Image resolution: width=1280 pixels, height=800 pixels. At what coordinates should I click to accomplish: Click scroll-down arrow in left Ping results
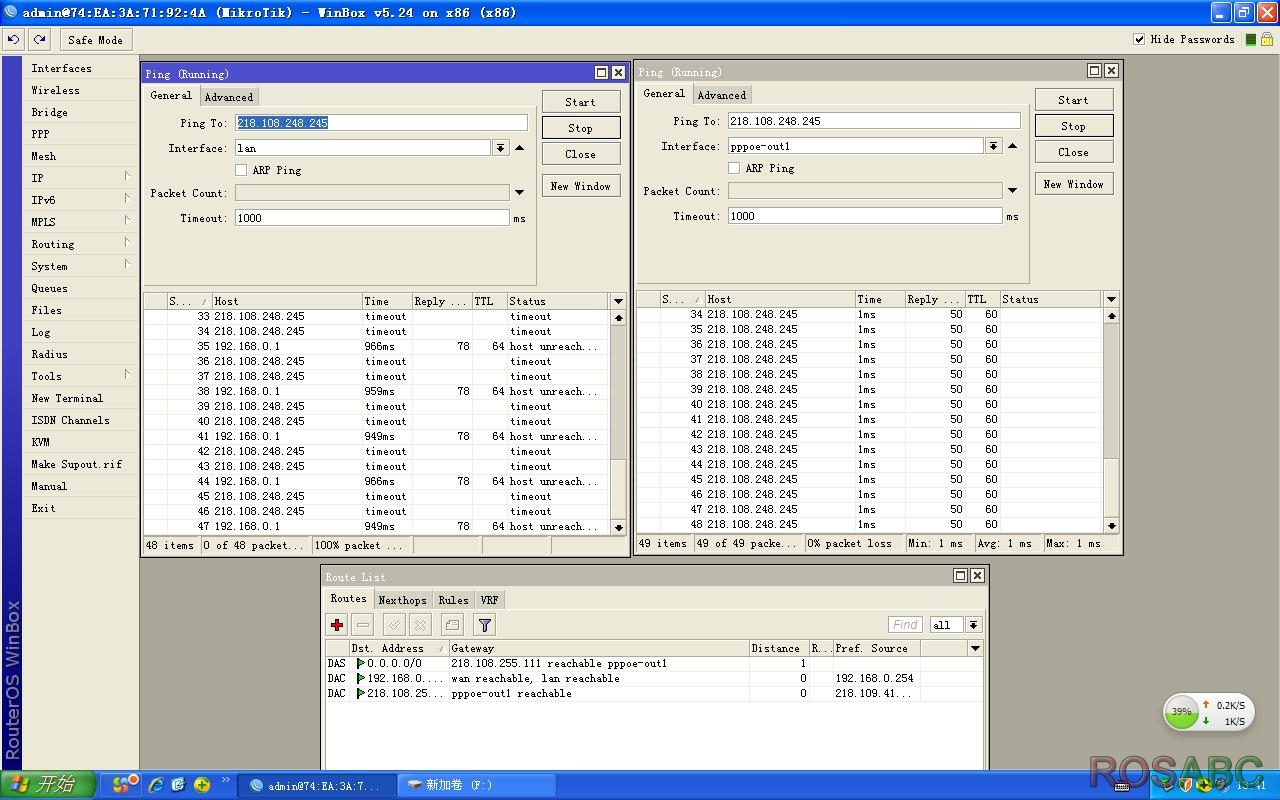(x=618, y=527)
